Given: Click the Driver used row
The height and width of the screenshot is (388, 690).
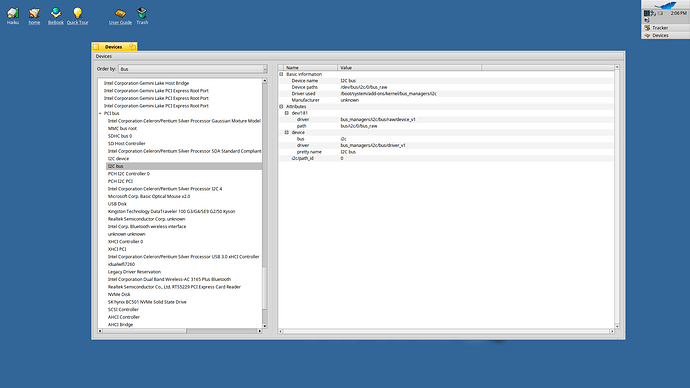Looking at the screenshot, I should click(x=446, y=94).
